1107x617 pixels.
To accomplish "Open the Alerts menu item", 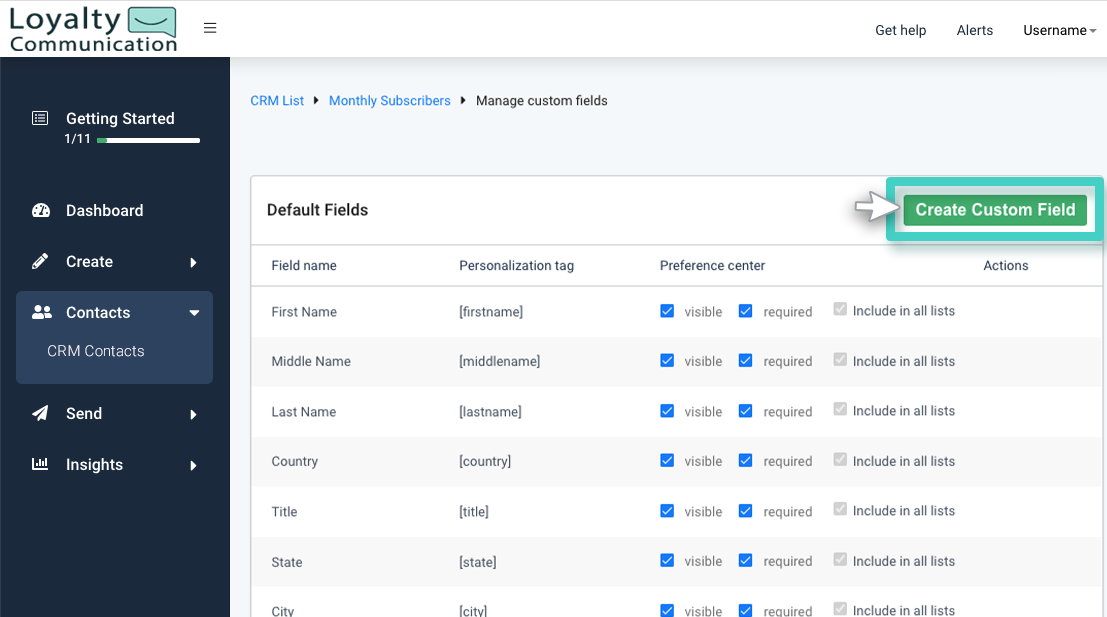I will point(974,30).
